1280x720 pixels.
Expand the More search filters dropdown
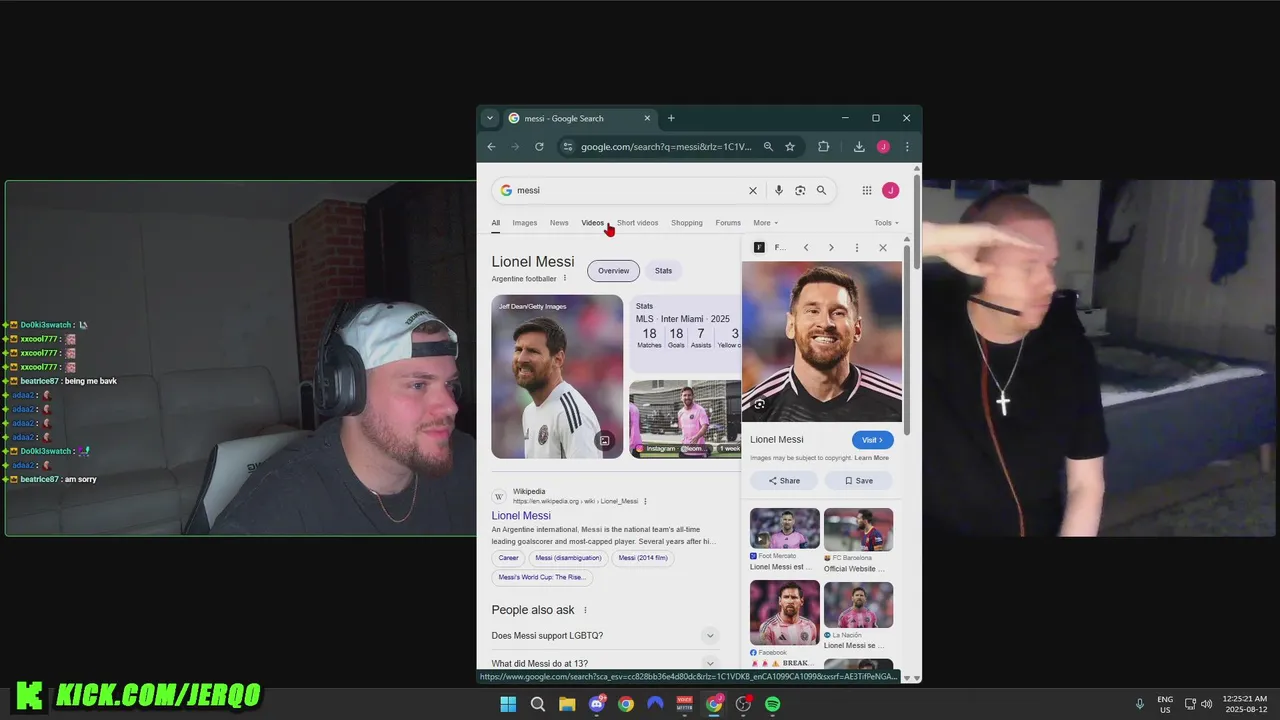(765, 223)
